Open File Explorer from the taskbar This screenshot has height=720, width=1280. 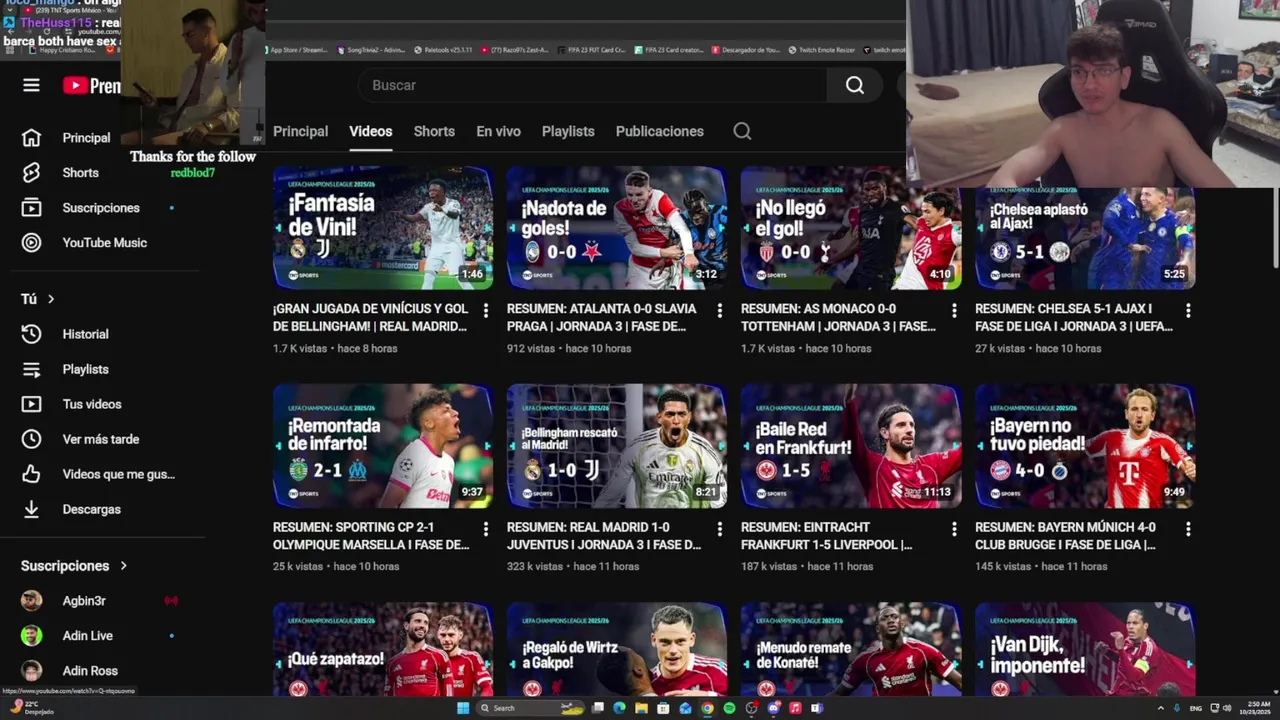(641, 708)
